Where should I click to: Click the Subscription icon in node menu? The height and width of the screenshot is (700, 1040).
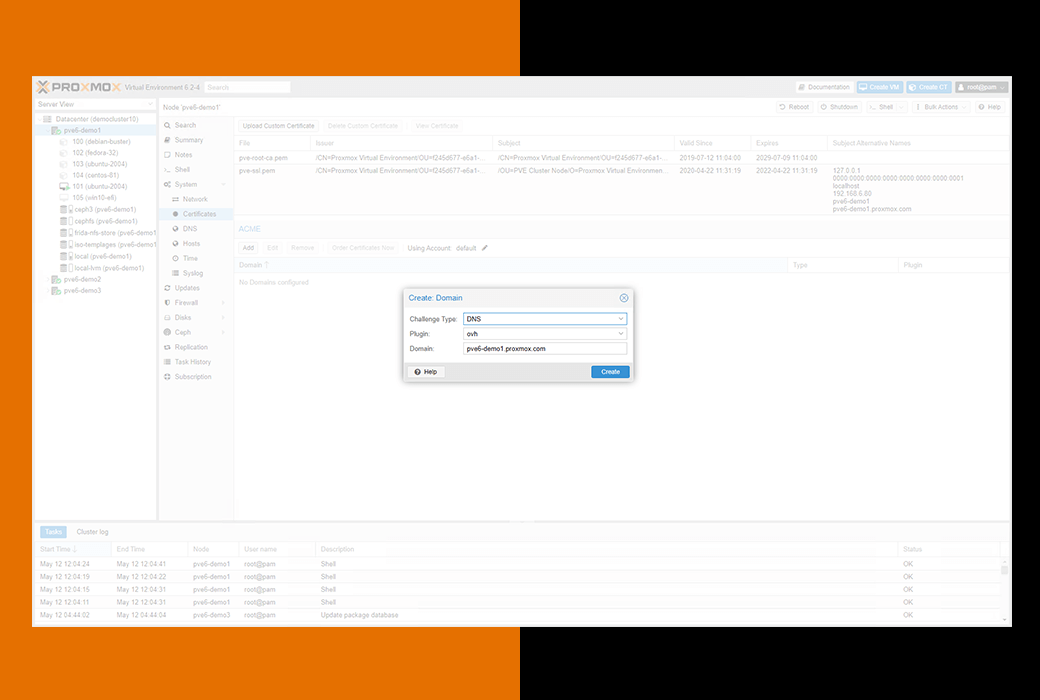pos(168,377)
